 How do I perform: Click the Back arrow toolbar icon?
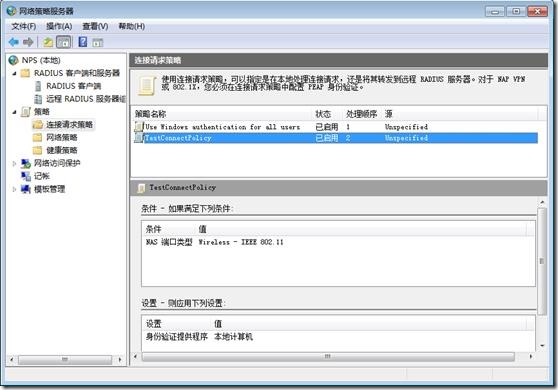14,42
